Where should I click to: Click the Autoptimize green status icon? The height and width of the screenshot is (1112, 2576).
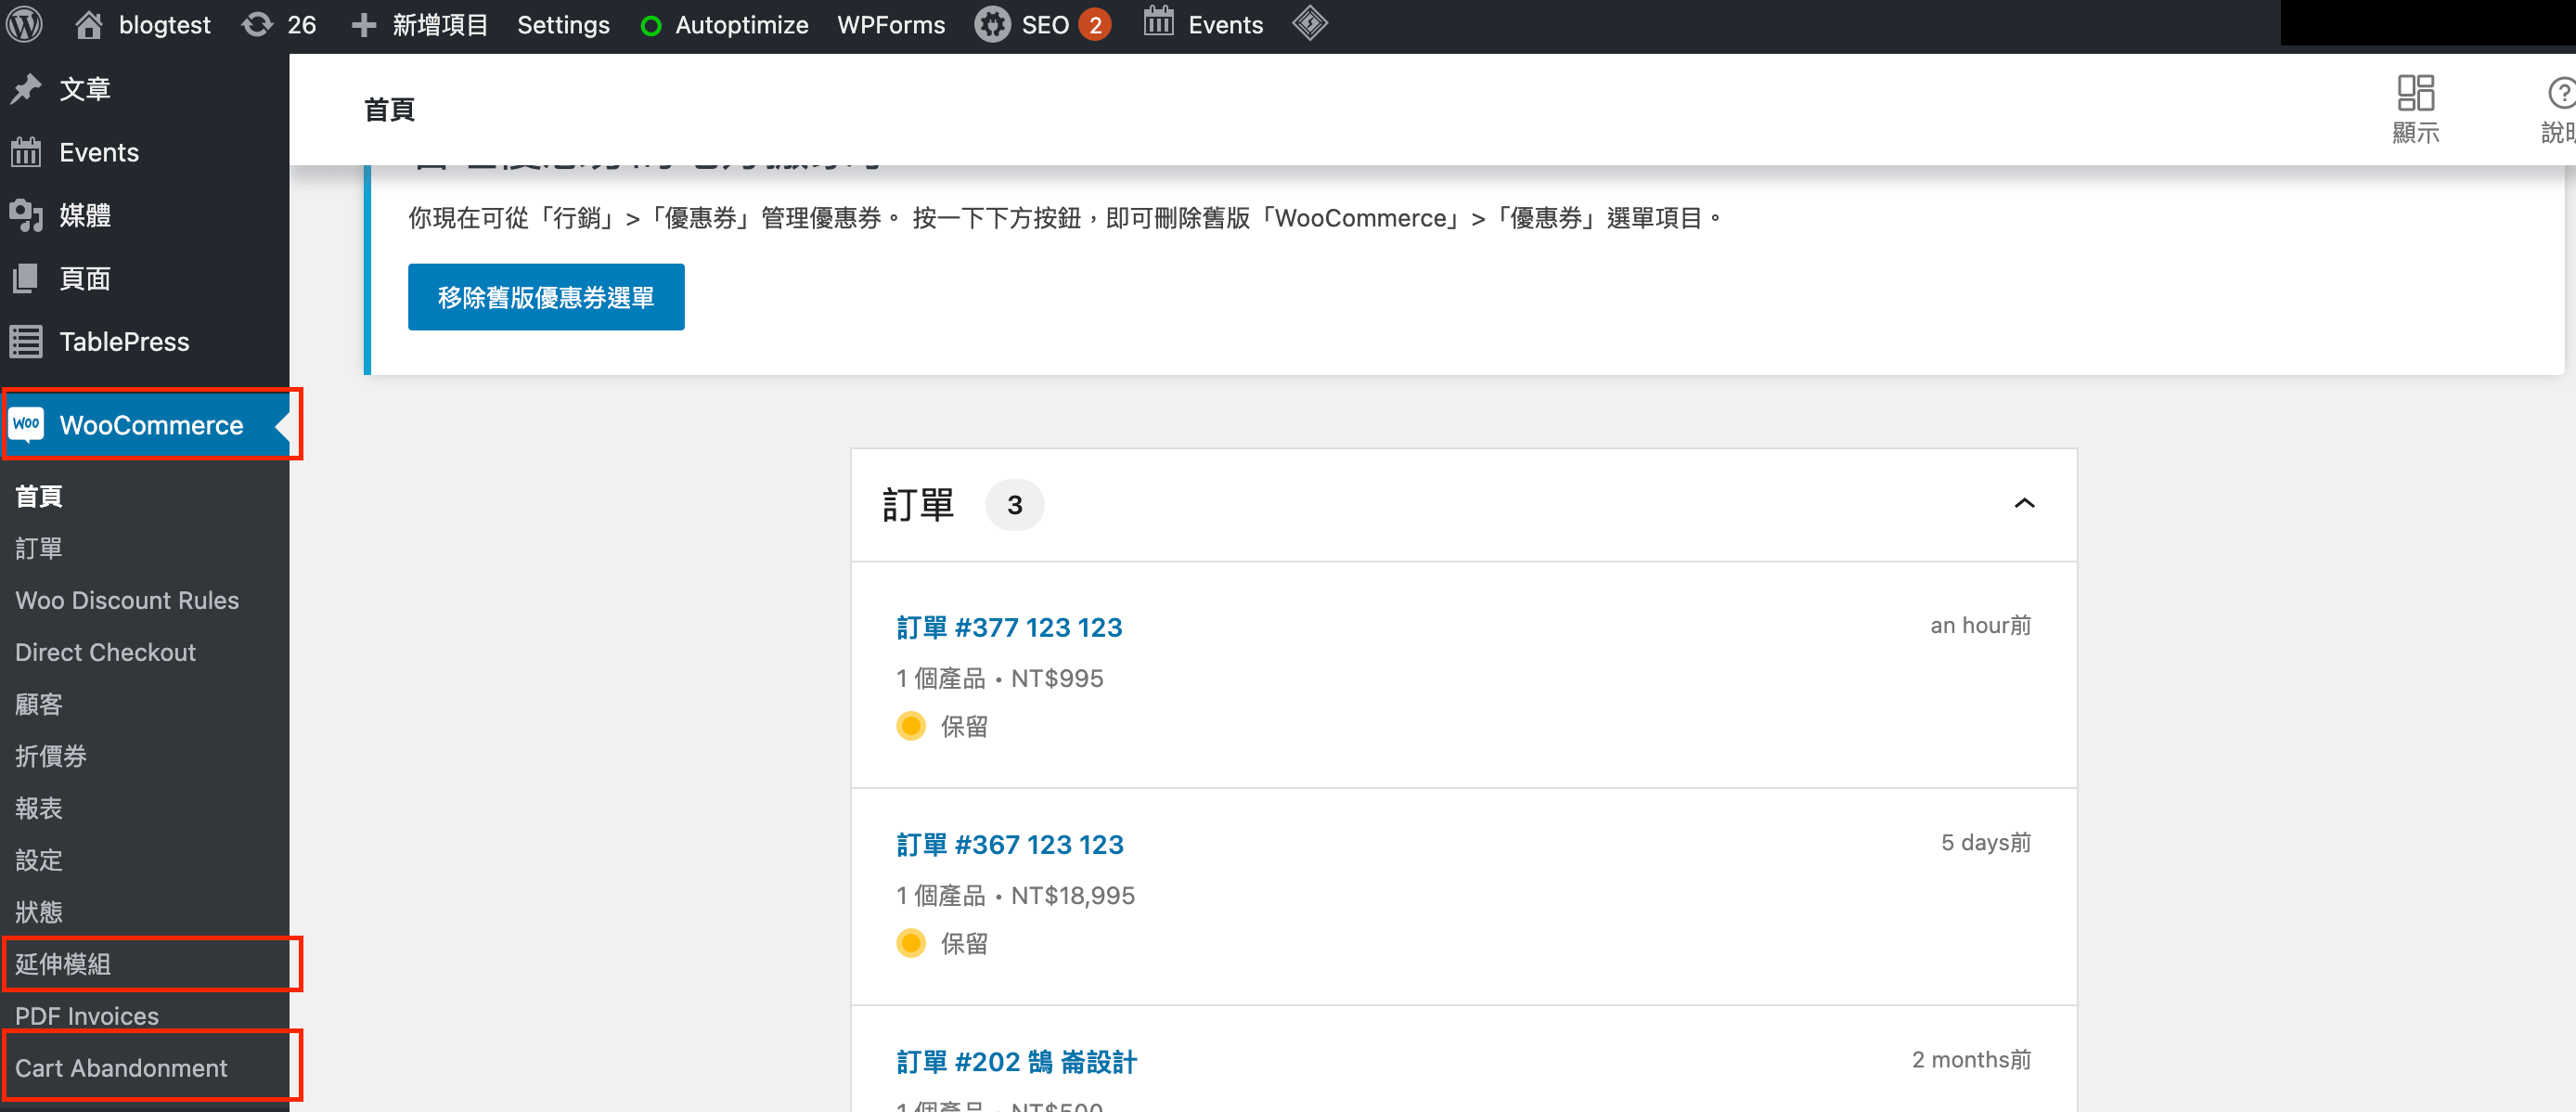click(652, 23)
